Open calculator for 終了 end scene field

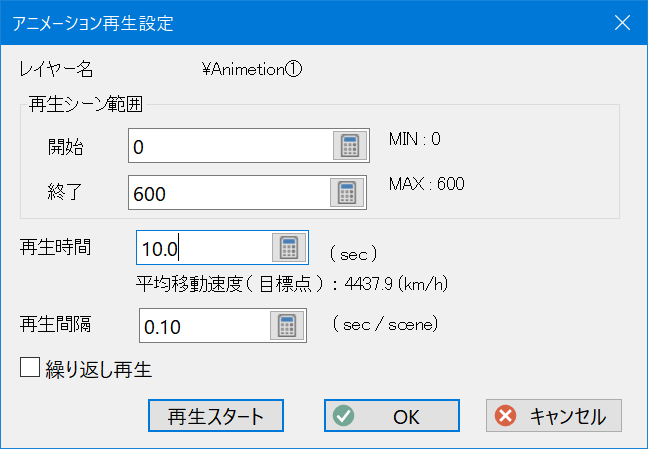(x=347, y=193)
